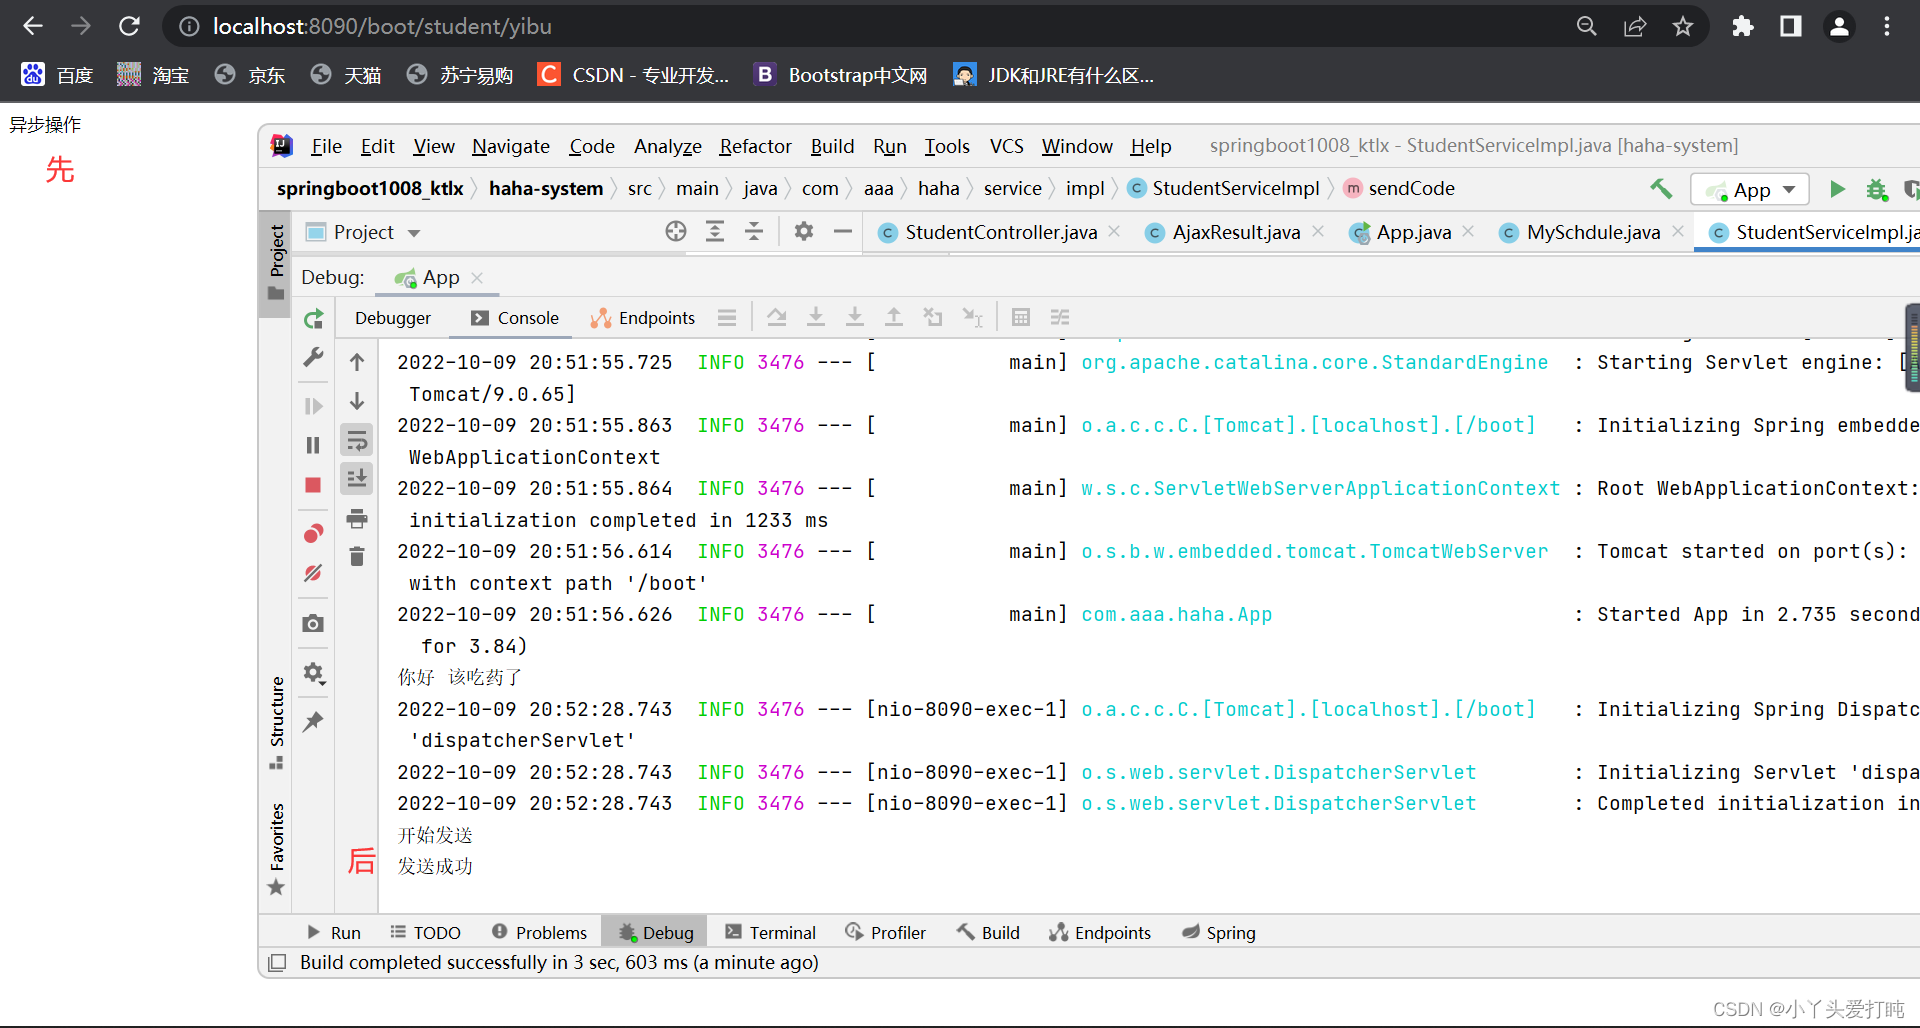Click the trash Clear All console icon
This screenshot has width=1920, height=1028.
(357, 556)
